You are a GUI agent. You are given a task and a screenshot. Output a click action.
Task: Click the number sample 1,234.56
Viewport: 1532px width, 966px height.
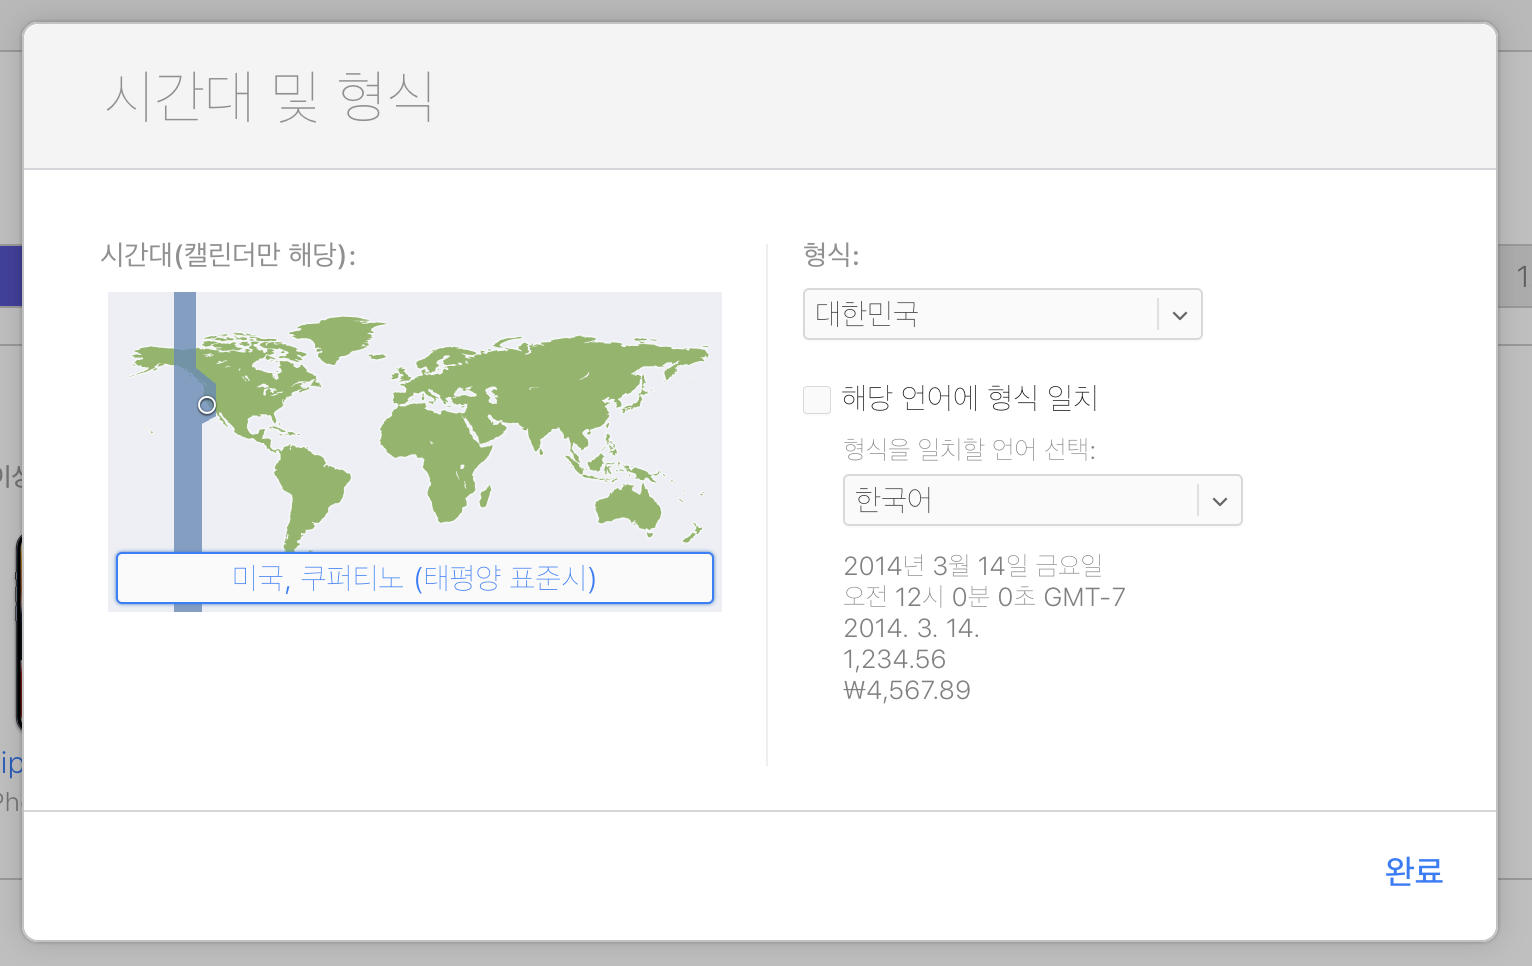tap(894, 659)
